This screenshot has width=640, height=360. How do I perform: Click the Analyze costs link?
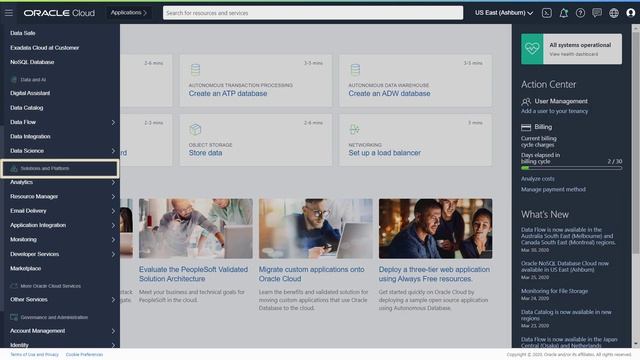click(x=538, y=179)
